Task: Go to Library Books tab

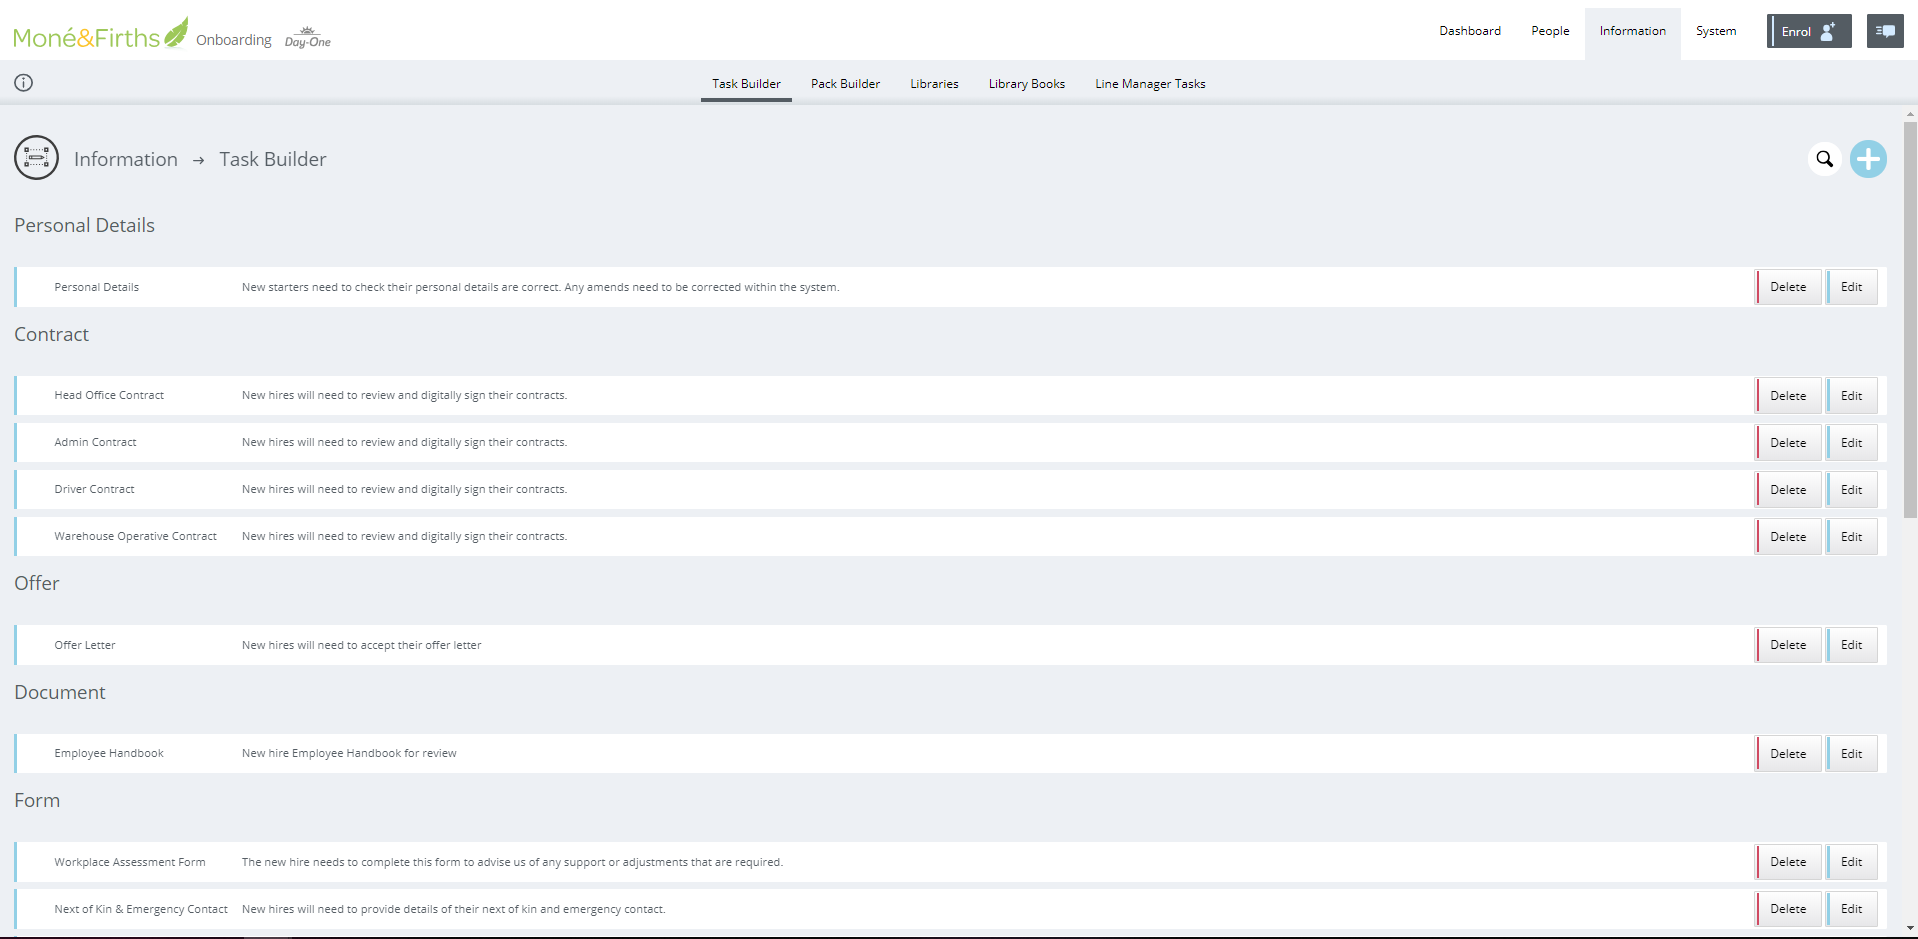Action: (1026, 84)
